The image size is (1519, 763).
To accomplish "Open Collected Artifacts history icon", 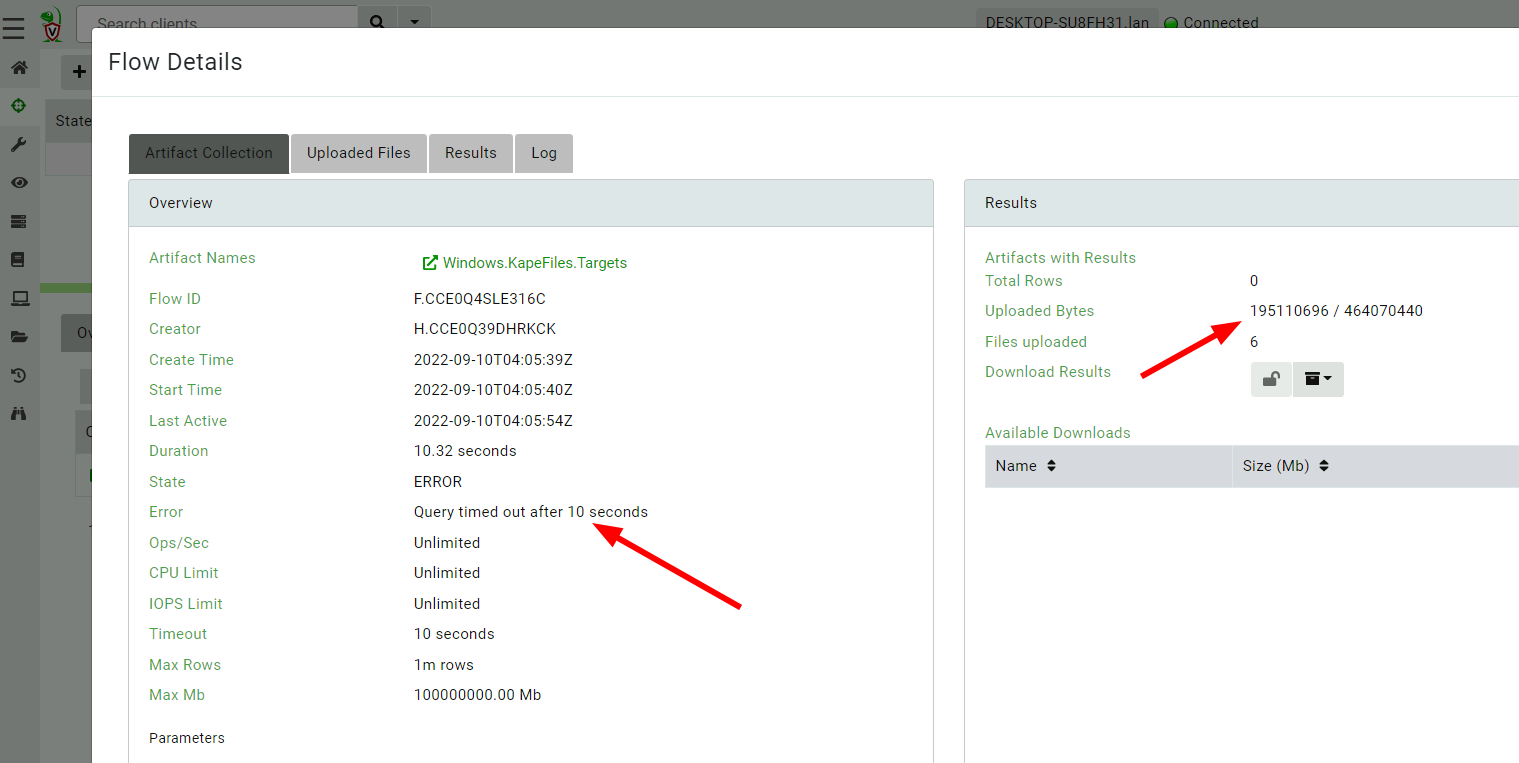I will click(x=19, y=375).
